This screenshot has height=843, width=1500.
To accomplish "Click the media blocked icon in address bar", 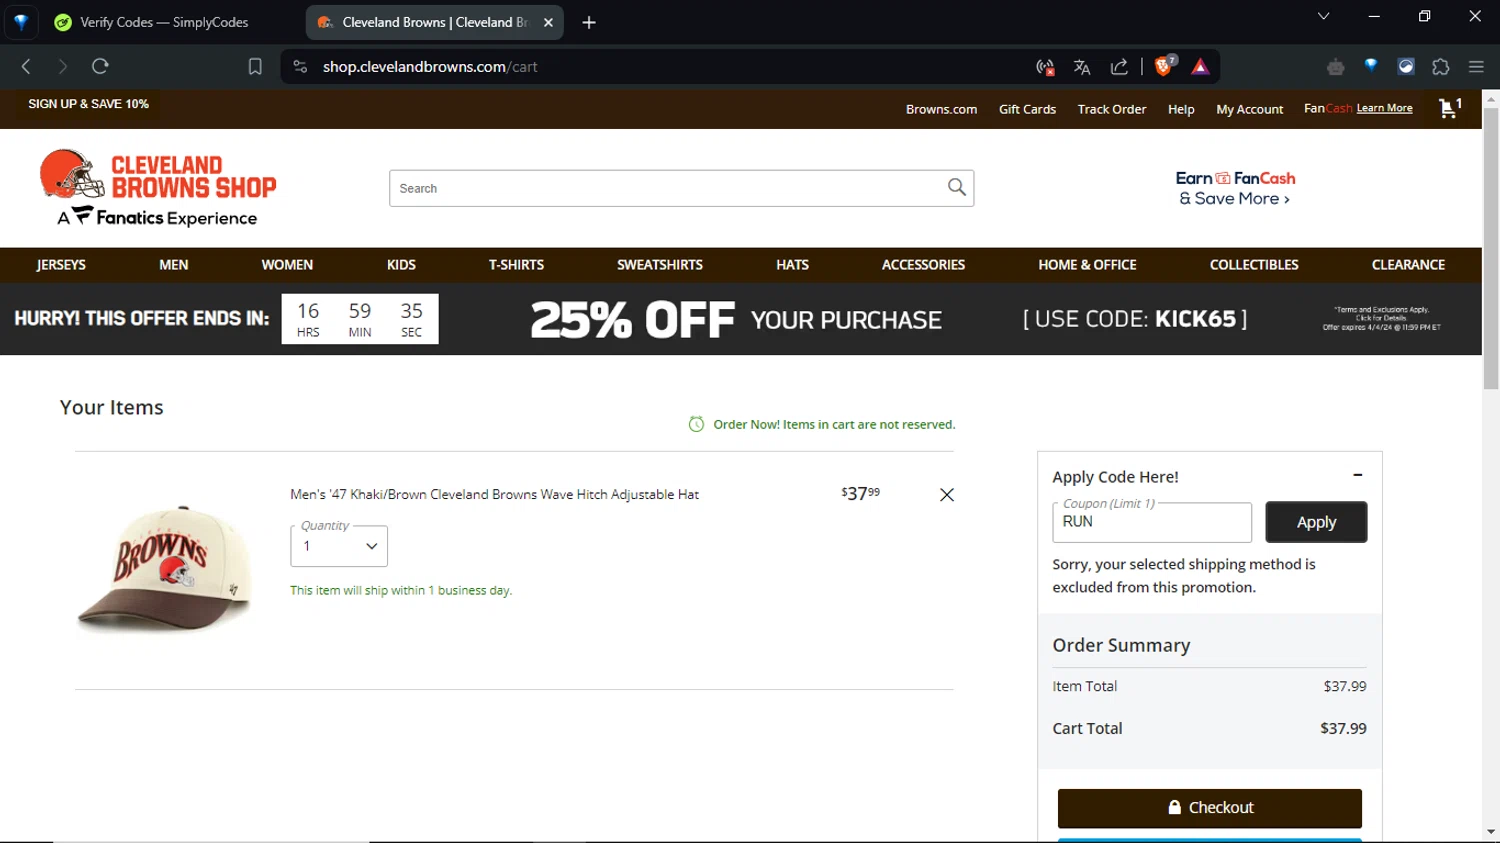I will (x=1045, y=67).
